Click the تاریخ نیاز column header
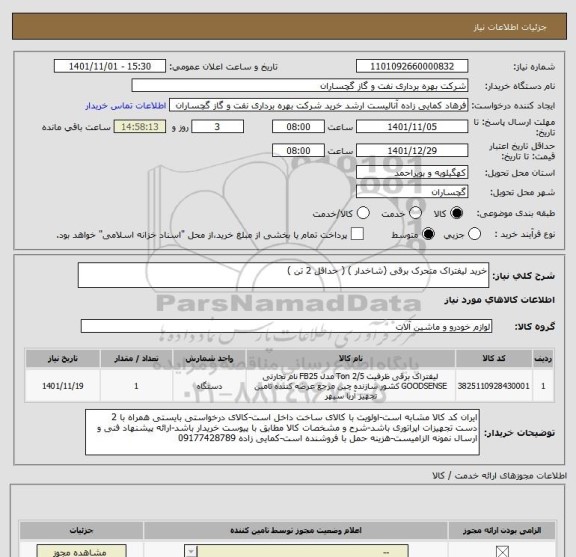This screenshot has width=576, height=557. point(62,358)
